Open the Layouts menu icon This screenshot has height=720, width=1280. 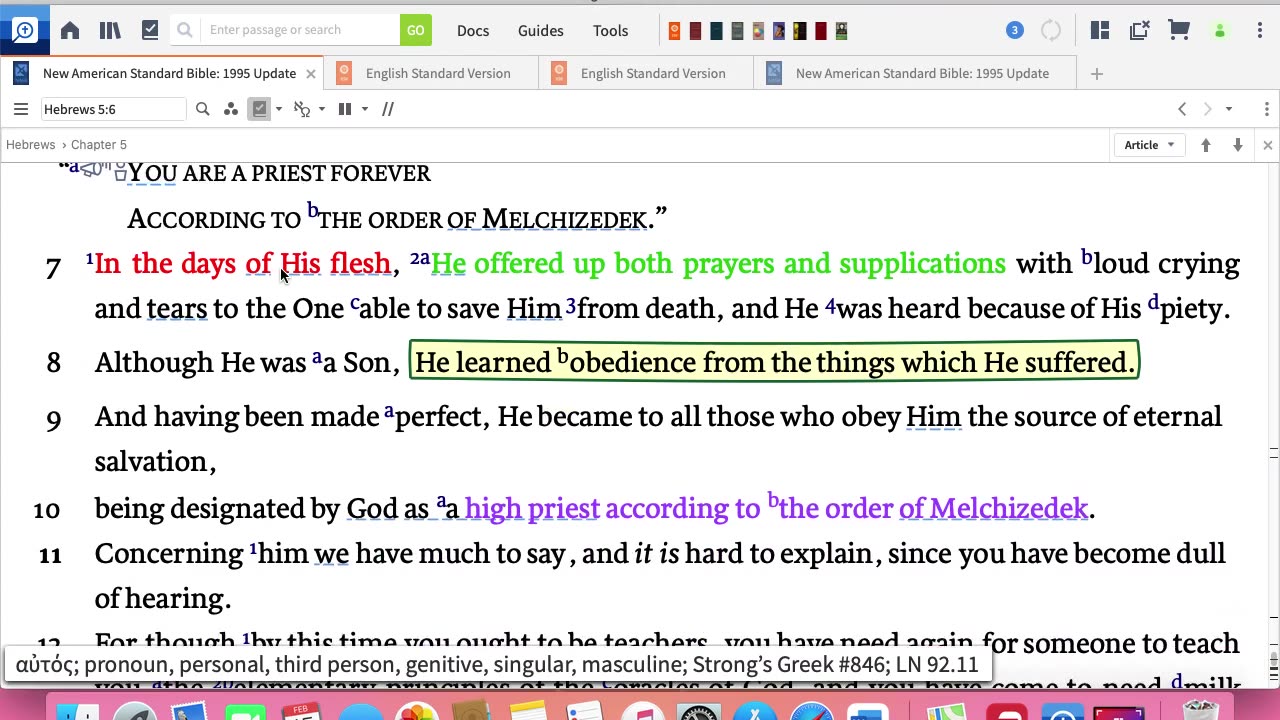(1100, 30)
